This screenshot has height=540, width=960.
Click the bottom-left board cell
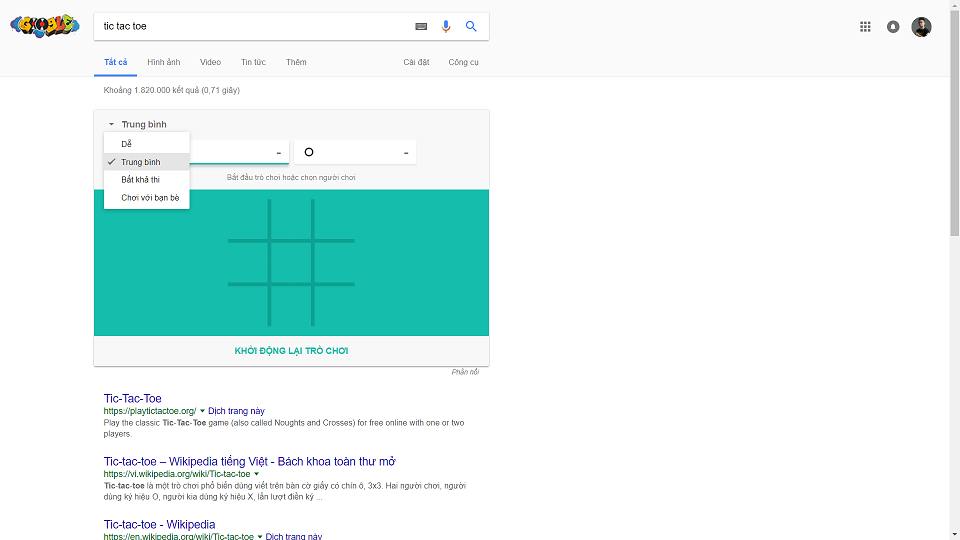pos(248,306)
